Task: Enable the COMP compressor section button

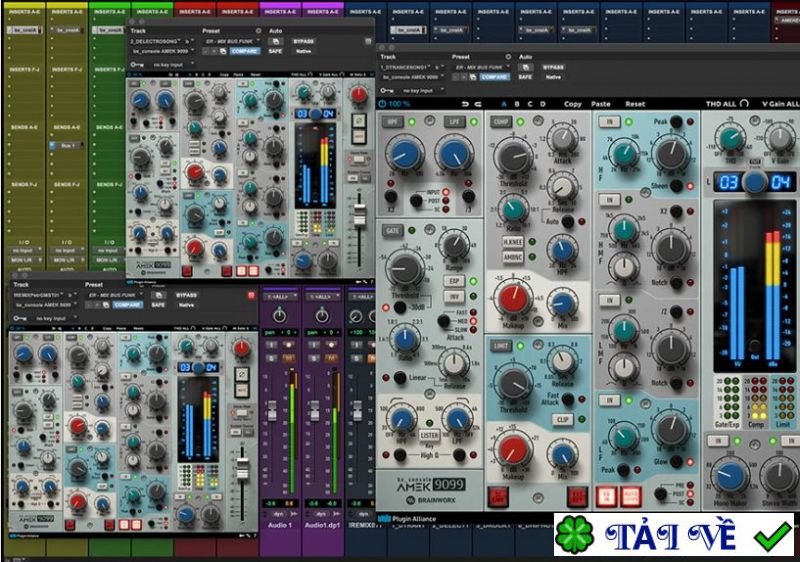Action: click(501, 121)
